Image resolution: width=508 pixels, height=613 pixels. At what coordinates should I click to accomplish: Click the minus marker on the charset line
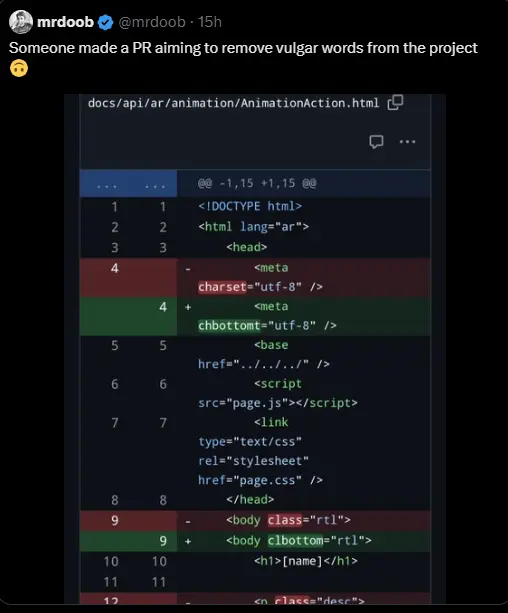pyautogui.click(x=188, y=269)
